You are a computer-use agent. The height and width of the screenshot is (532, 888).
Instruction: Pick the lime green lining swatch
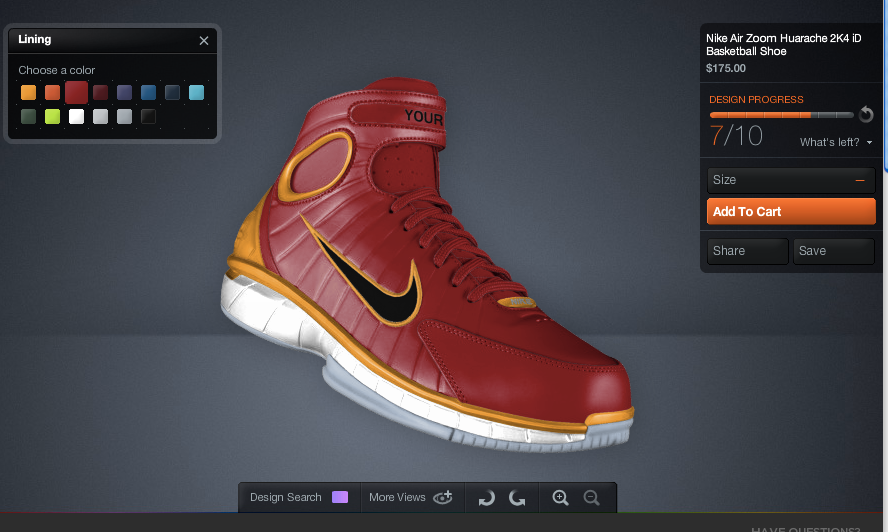point(52,117)
